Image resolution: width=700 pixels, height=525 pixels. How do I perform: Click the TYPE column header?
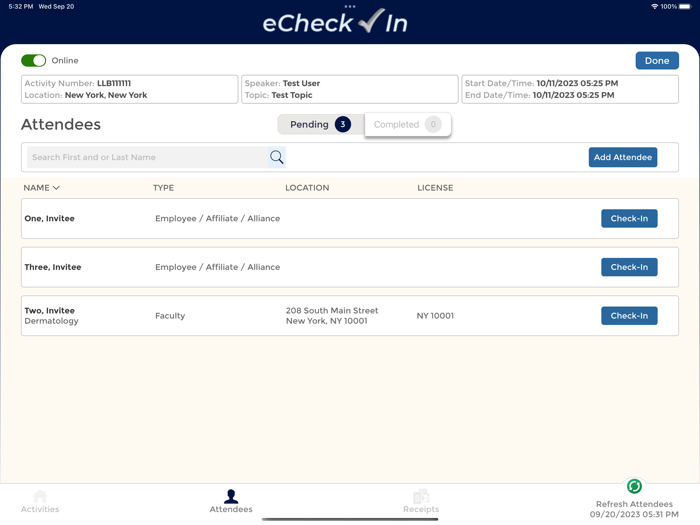pos(163,188)
